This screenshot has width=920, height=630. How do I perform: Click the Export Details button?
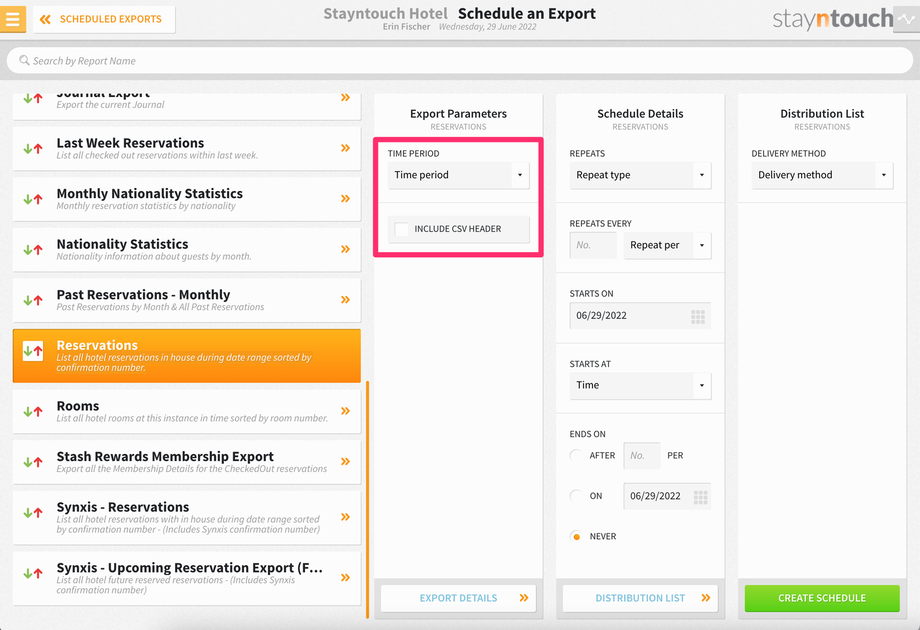[x=458, y=598]
